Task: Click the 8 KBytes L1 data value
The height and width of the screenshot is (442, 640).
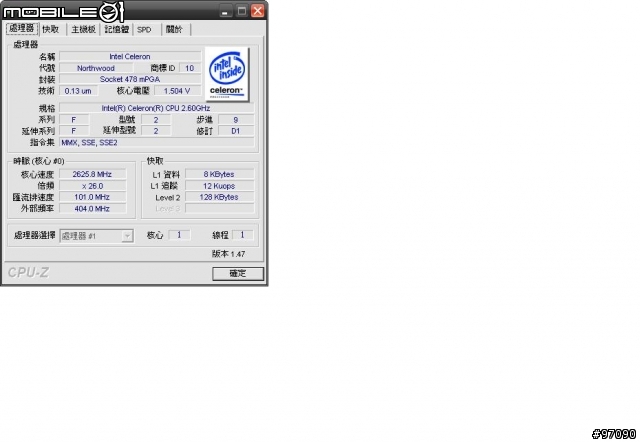Action: tap(219, 174)
